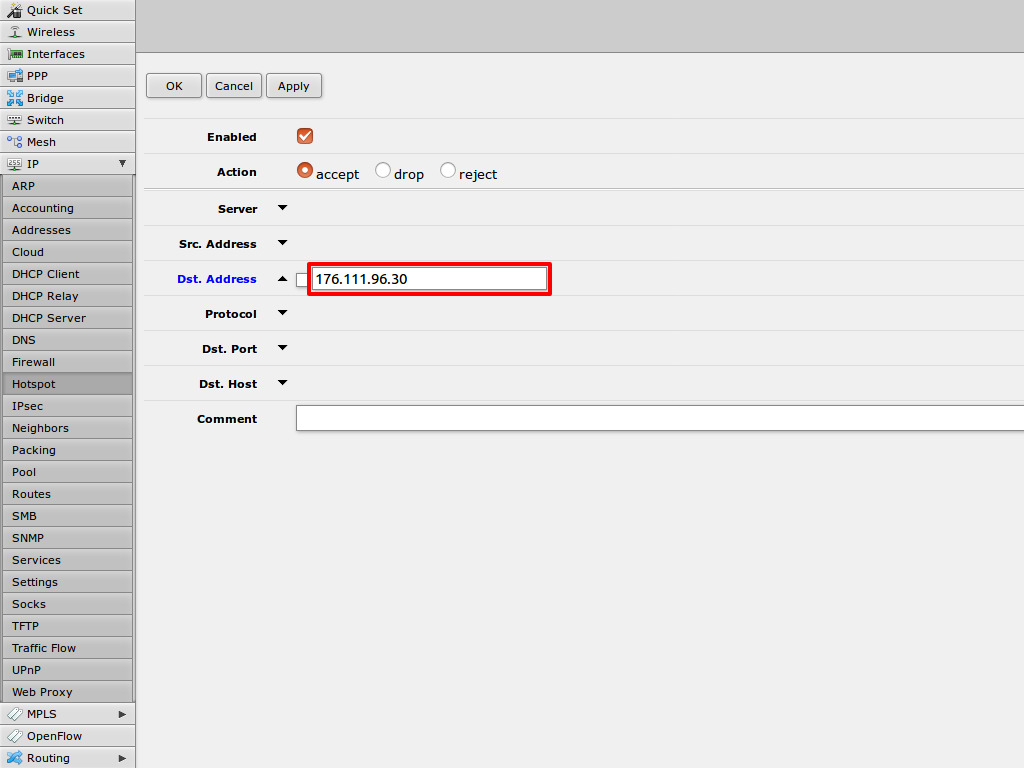The height and width of the screenshot is (768, 1024).
Task: Uncheck the Enabled checkbox
Action: coord(305,136)
